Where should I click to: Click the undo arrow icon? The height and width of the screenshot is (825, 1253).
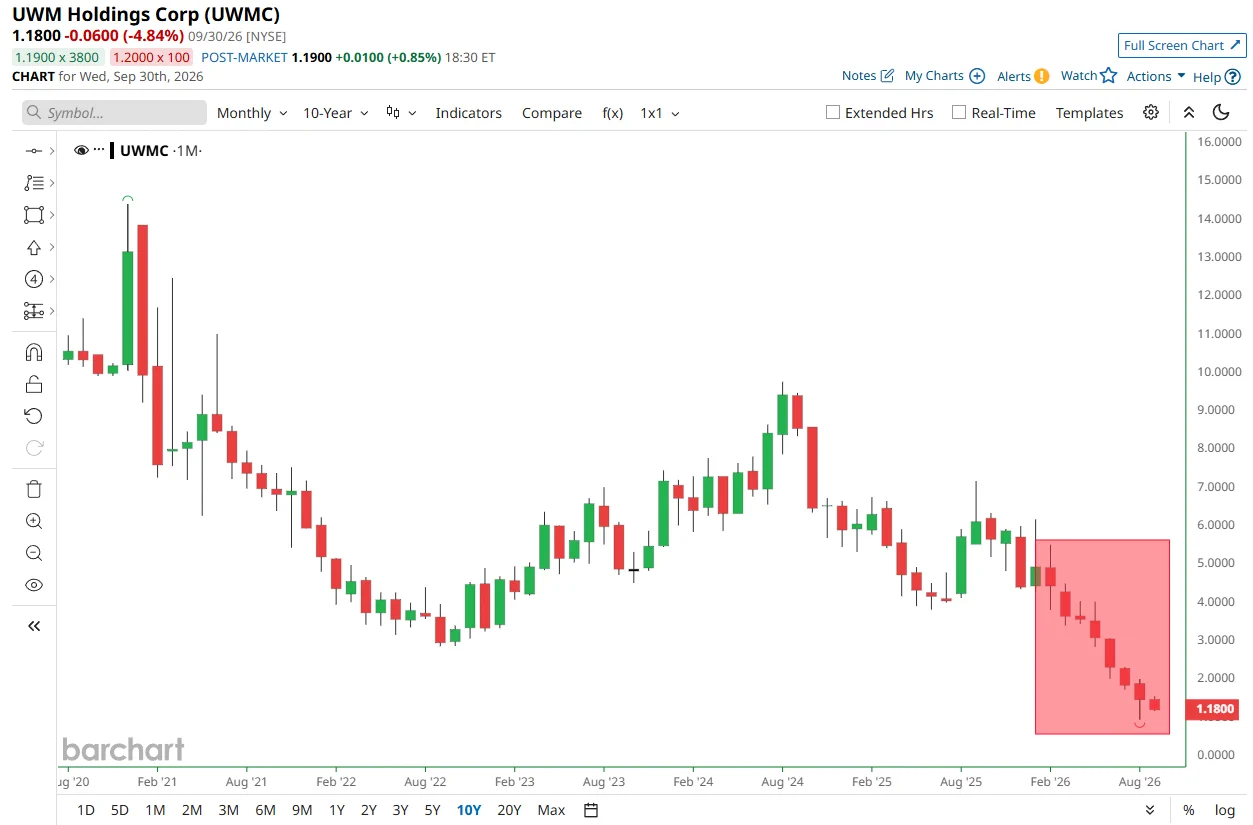(x=34, y=416)
